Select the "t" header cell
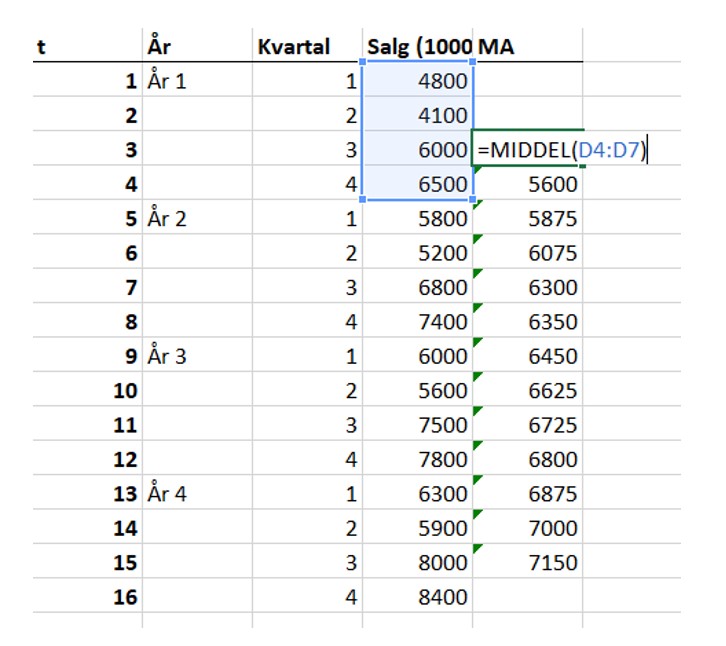This screenshot has height=646, width=726. coord(87,47)
